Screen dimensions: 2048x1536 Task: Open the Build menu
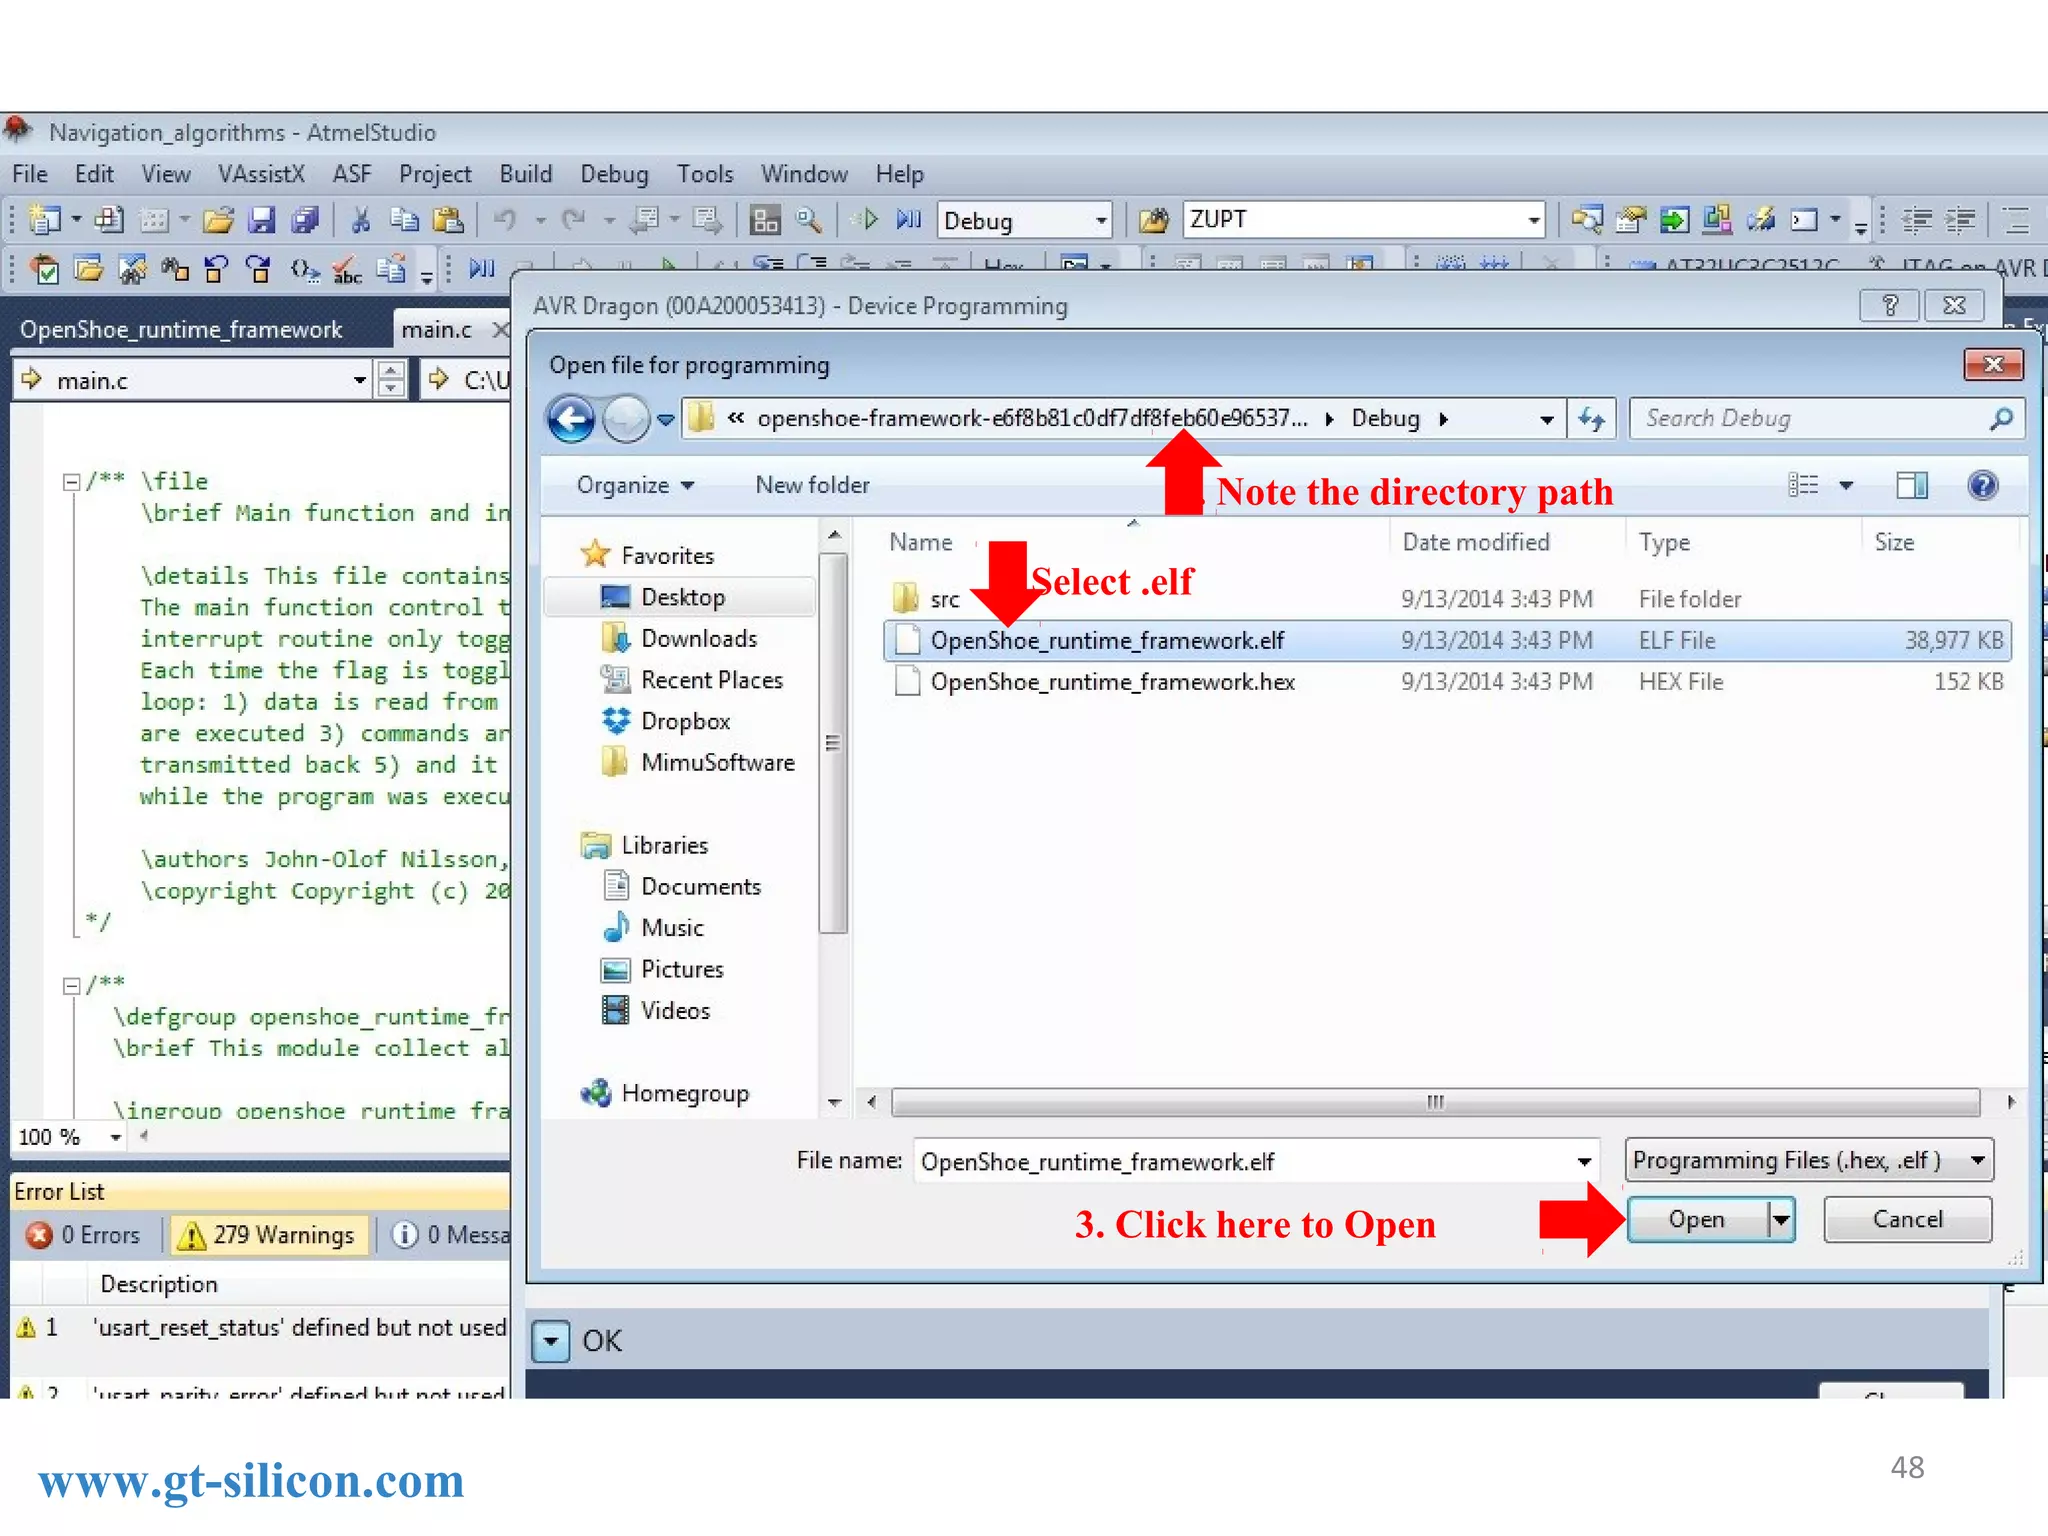526,174
